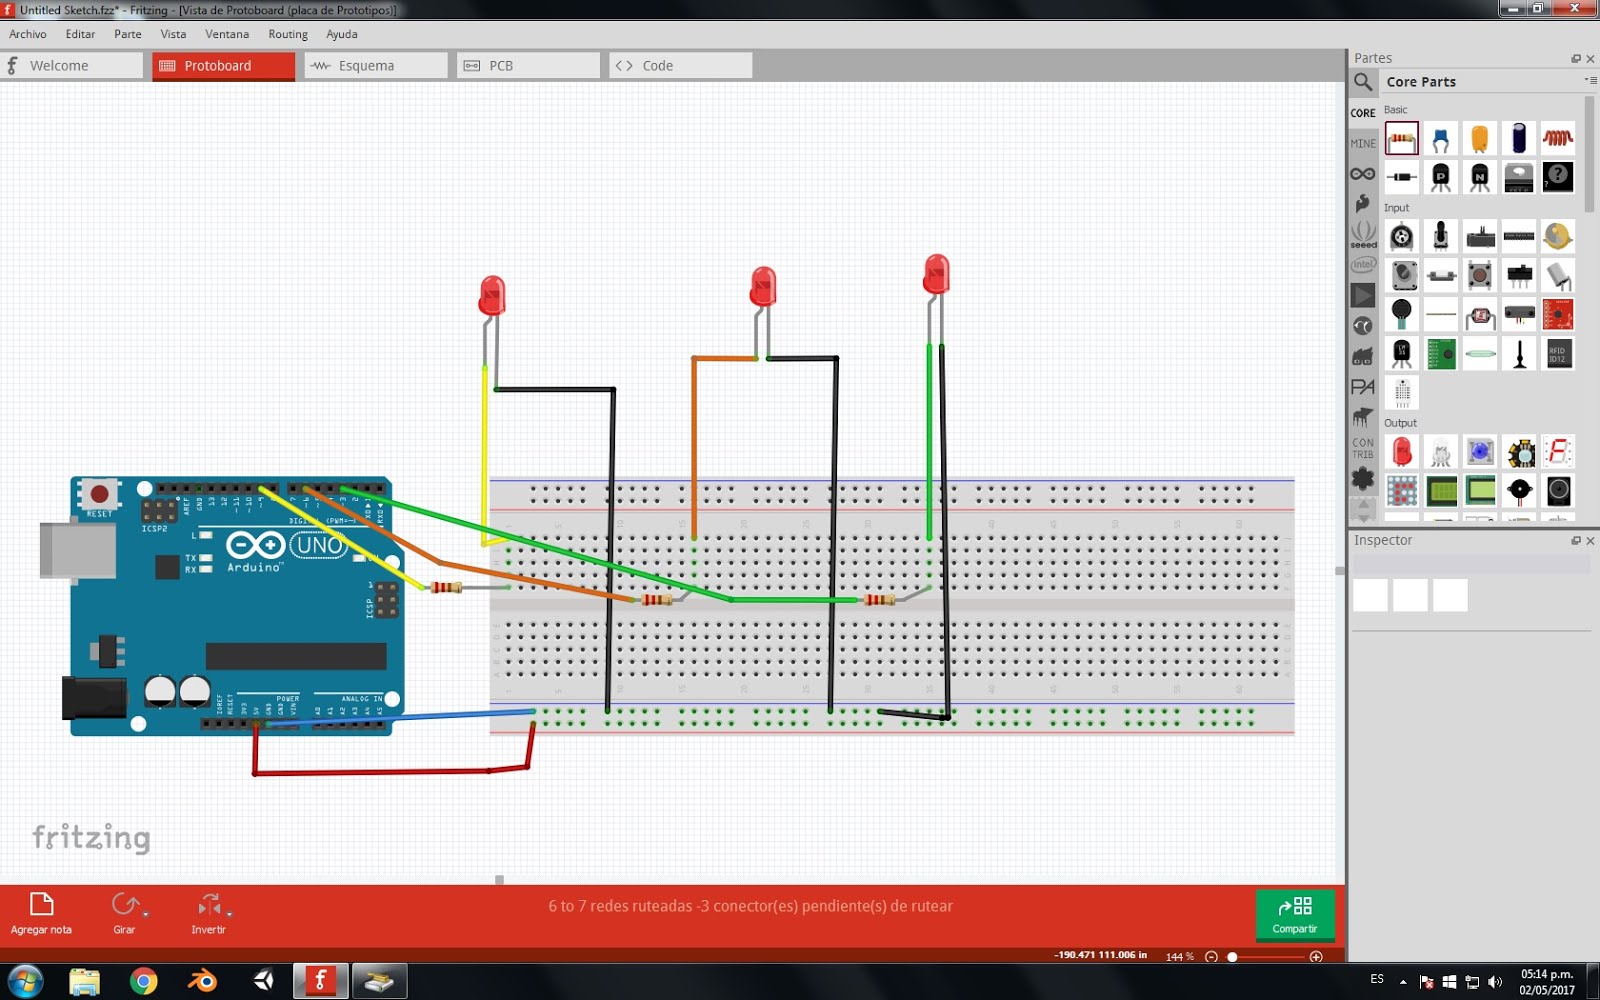
Task: Select the slide switch part
Action: tap(1519, 275)
